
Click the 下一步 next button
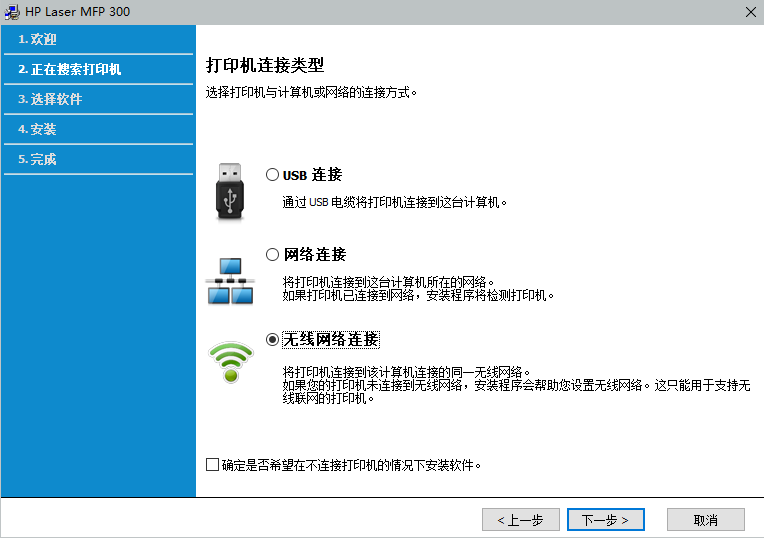pos(606,520)
